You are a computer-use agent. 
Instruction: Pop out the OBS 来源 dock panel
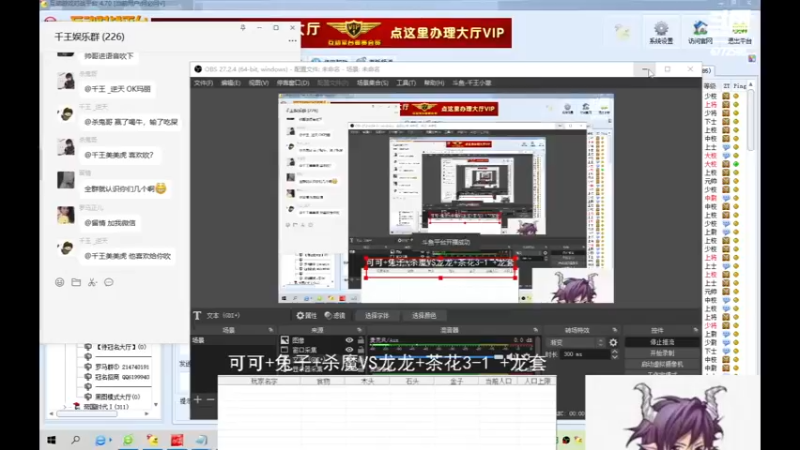pos(359,331)
